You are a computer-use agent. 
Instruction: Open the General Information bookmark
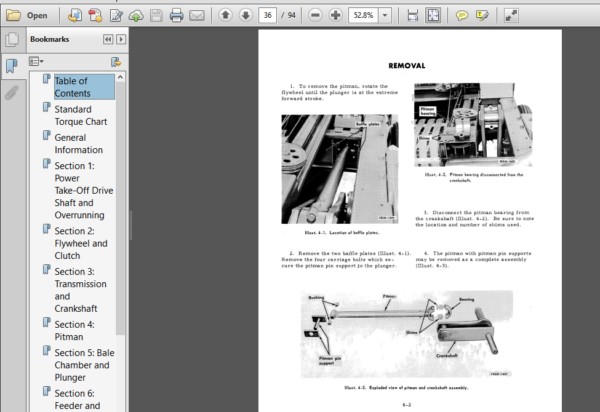click(x=78, y=143)
